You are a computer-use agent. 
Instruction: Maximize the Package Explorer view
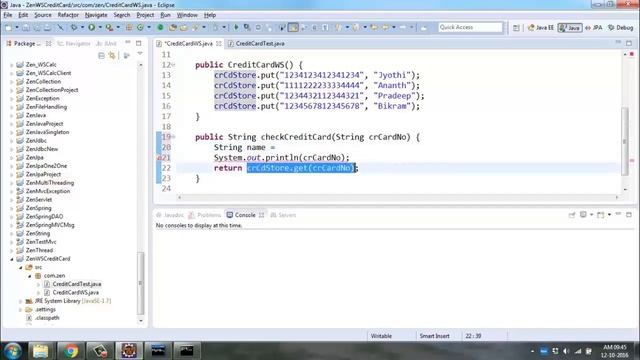(138, 43)
